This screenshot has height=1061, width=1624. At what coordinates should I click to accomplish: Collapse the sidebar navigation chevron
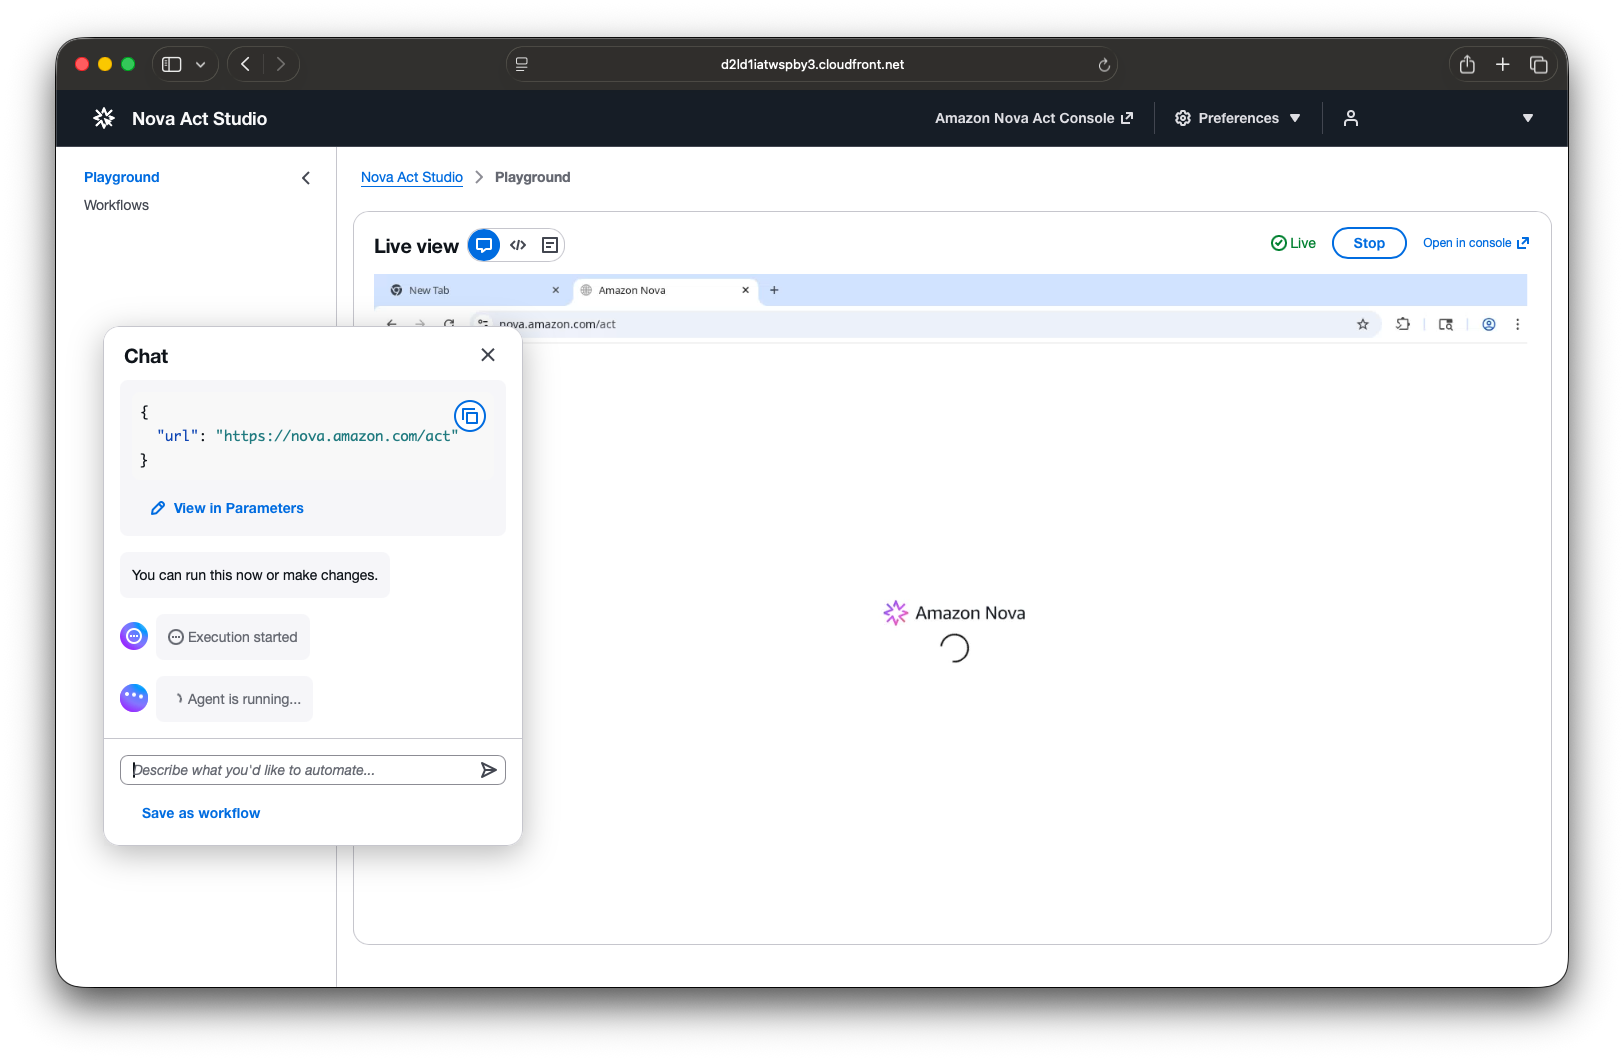pos(306,178)
